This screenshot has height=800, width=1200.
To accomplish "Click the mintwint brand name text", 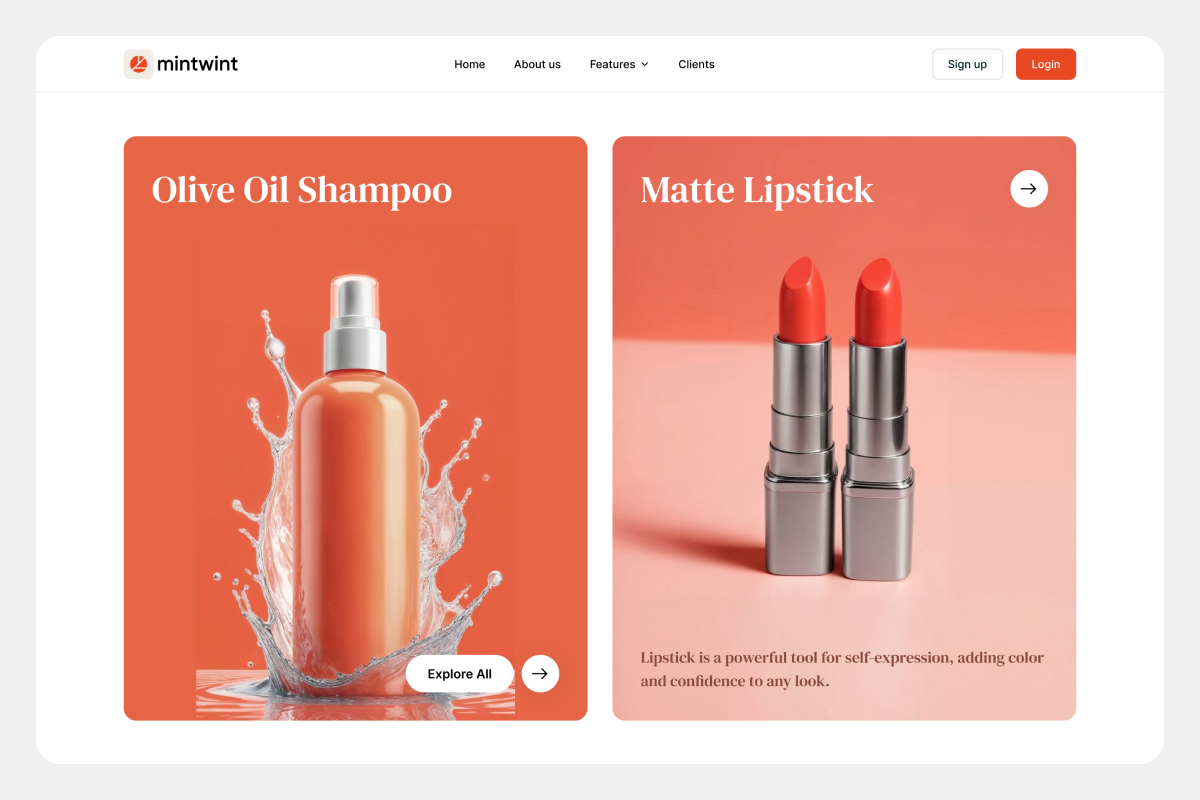I will pos(198,64).
